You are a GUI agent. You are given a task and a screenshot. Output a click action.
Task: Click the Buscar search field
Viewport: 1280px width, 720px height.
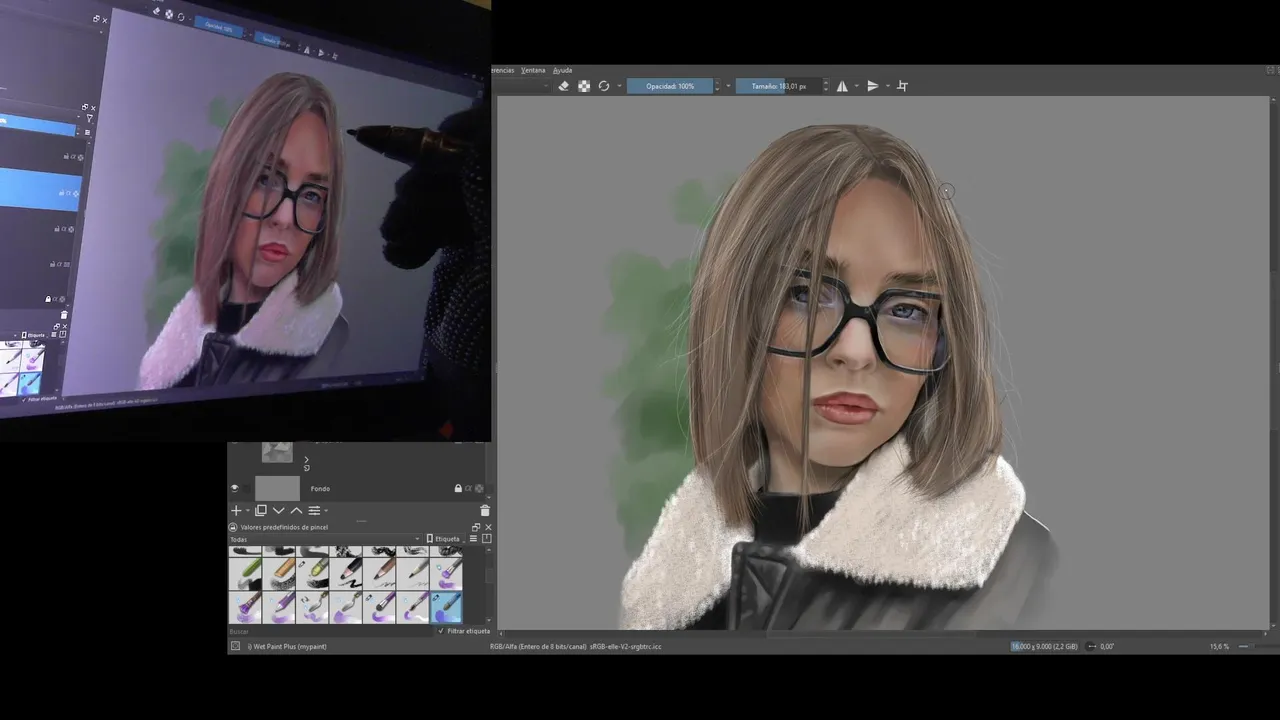[x=330, y=631]
